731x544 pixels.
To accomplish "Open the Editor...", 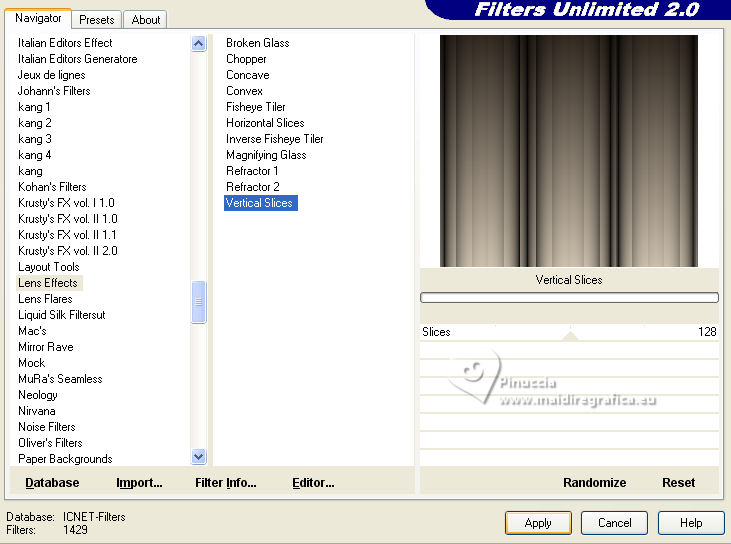I will (x=313, y=482).
